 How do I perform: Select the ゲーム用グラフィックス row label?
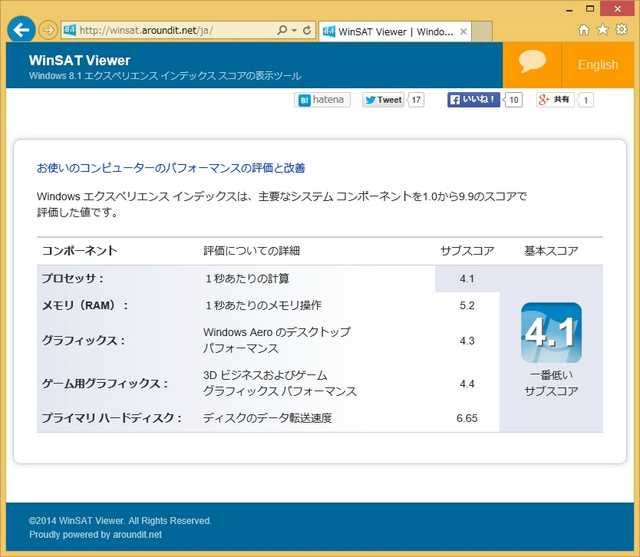click(x=105, y=384)
